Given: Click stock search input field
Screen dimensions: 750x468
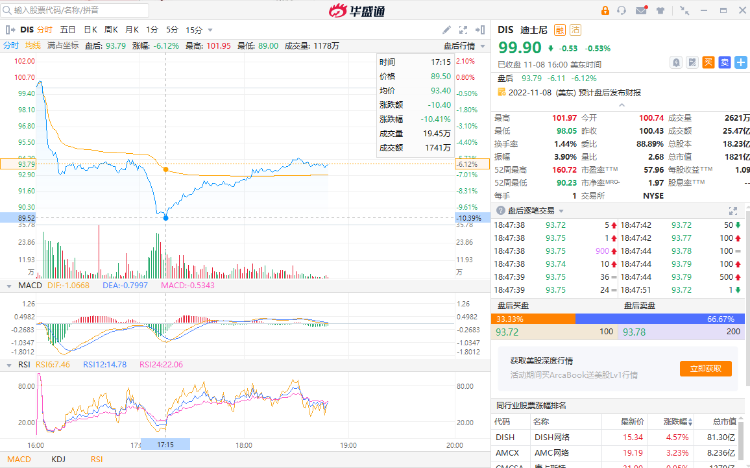Looking at the screenshot, I should pos(75,10).
